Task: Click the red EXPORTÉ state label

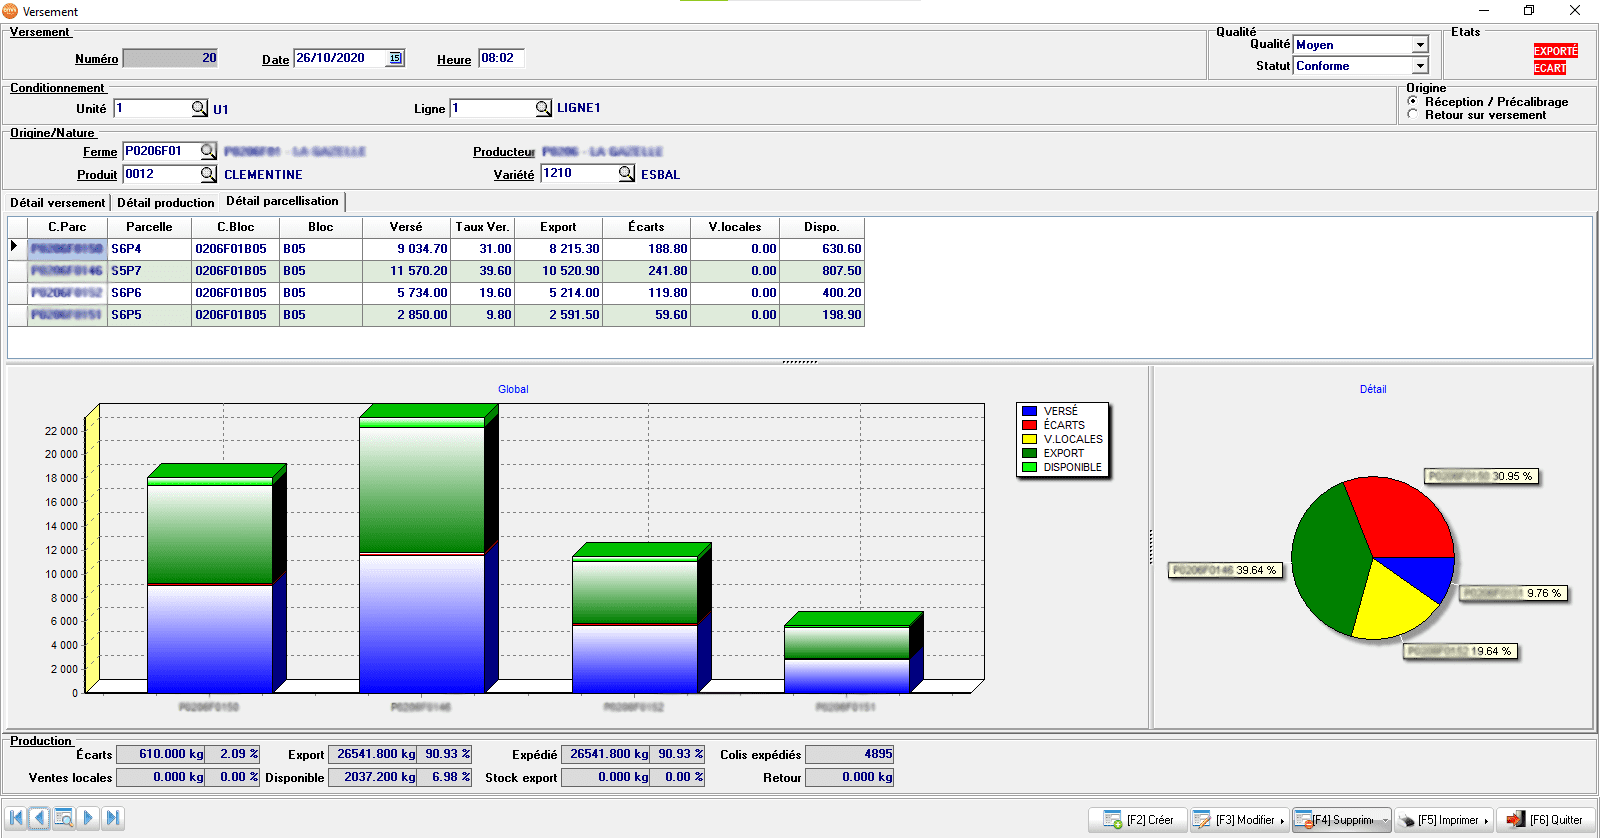Action: pyautogui.click(x=1556, y=51)
